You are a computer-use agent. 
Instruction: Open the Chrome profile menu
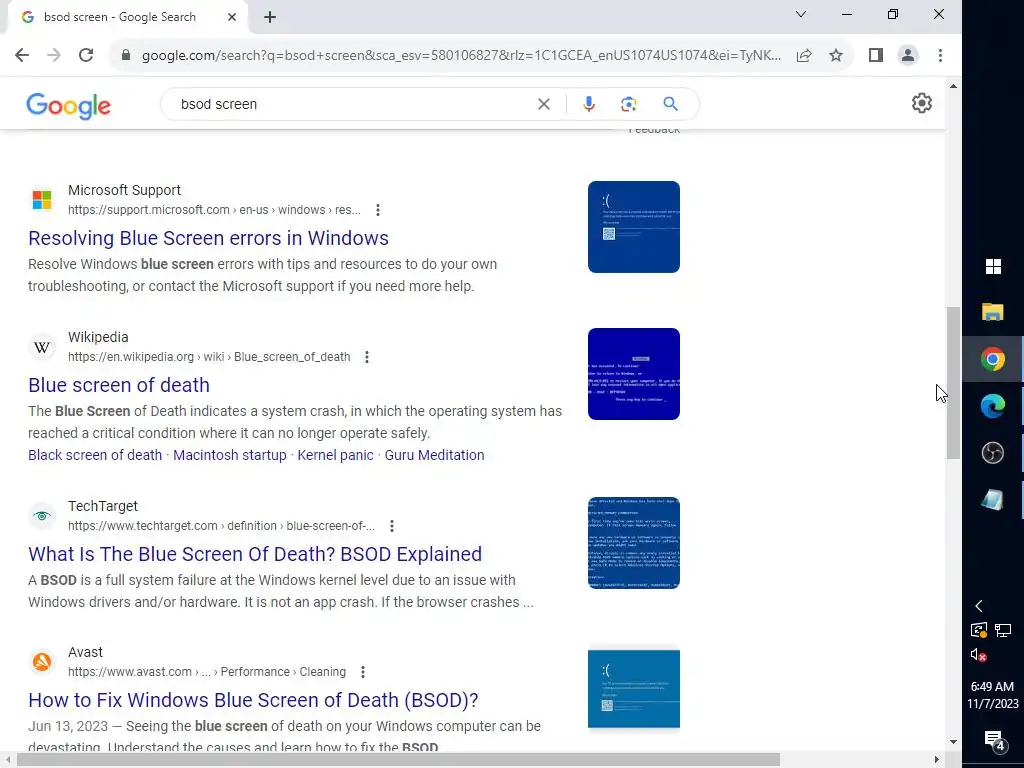pyautogui.click(x=908, y=56)
